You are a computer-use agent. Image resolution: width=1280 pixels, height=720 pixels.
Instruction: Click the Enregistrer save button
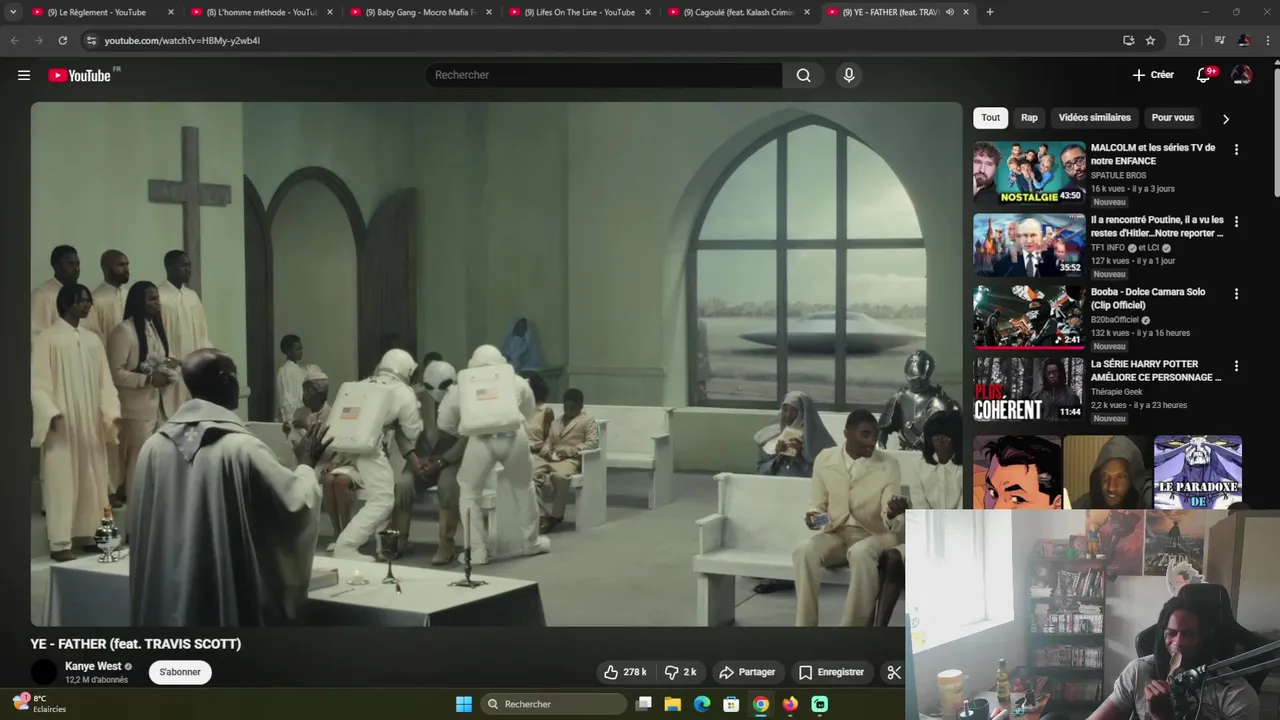tap(830, 672)
